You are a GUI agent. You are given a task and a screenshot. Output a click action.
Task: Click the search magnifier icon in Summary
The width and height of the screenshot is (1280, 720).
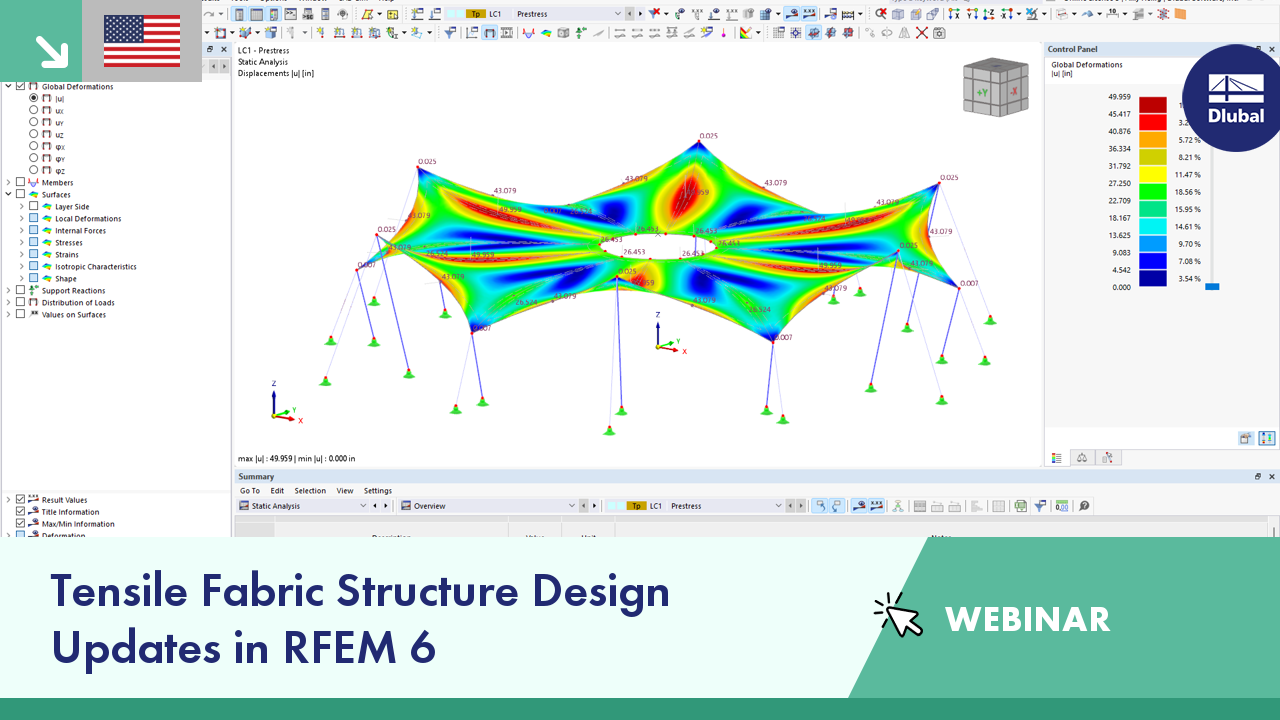(1084, 506)
